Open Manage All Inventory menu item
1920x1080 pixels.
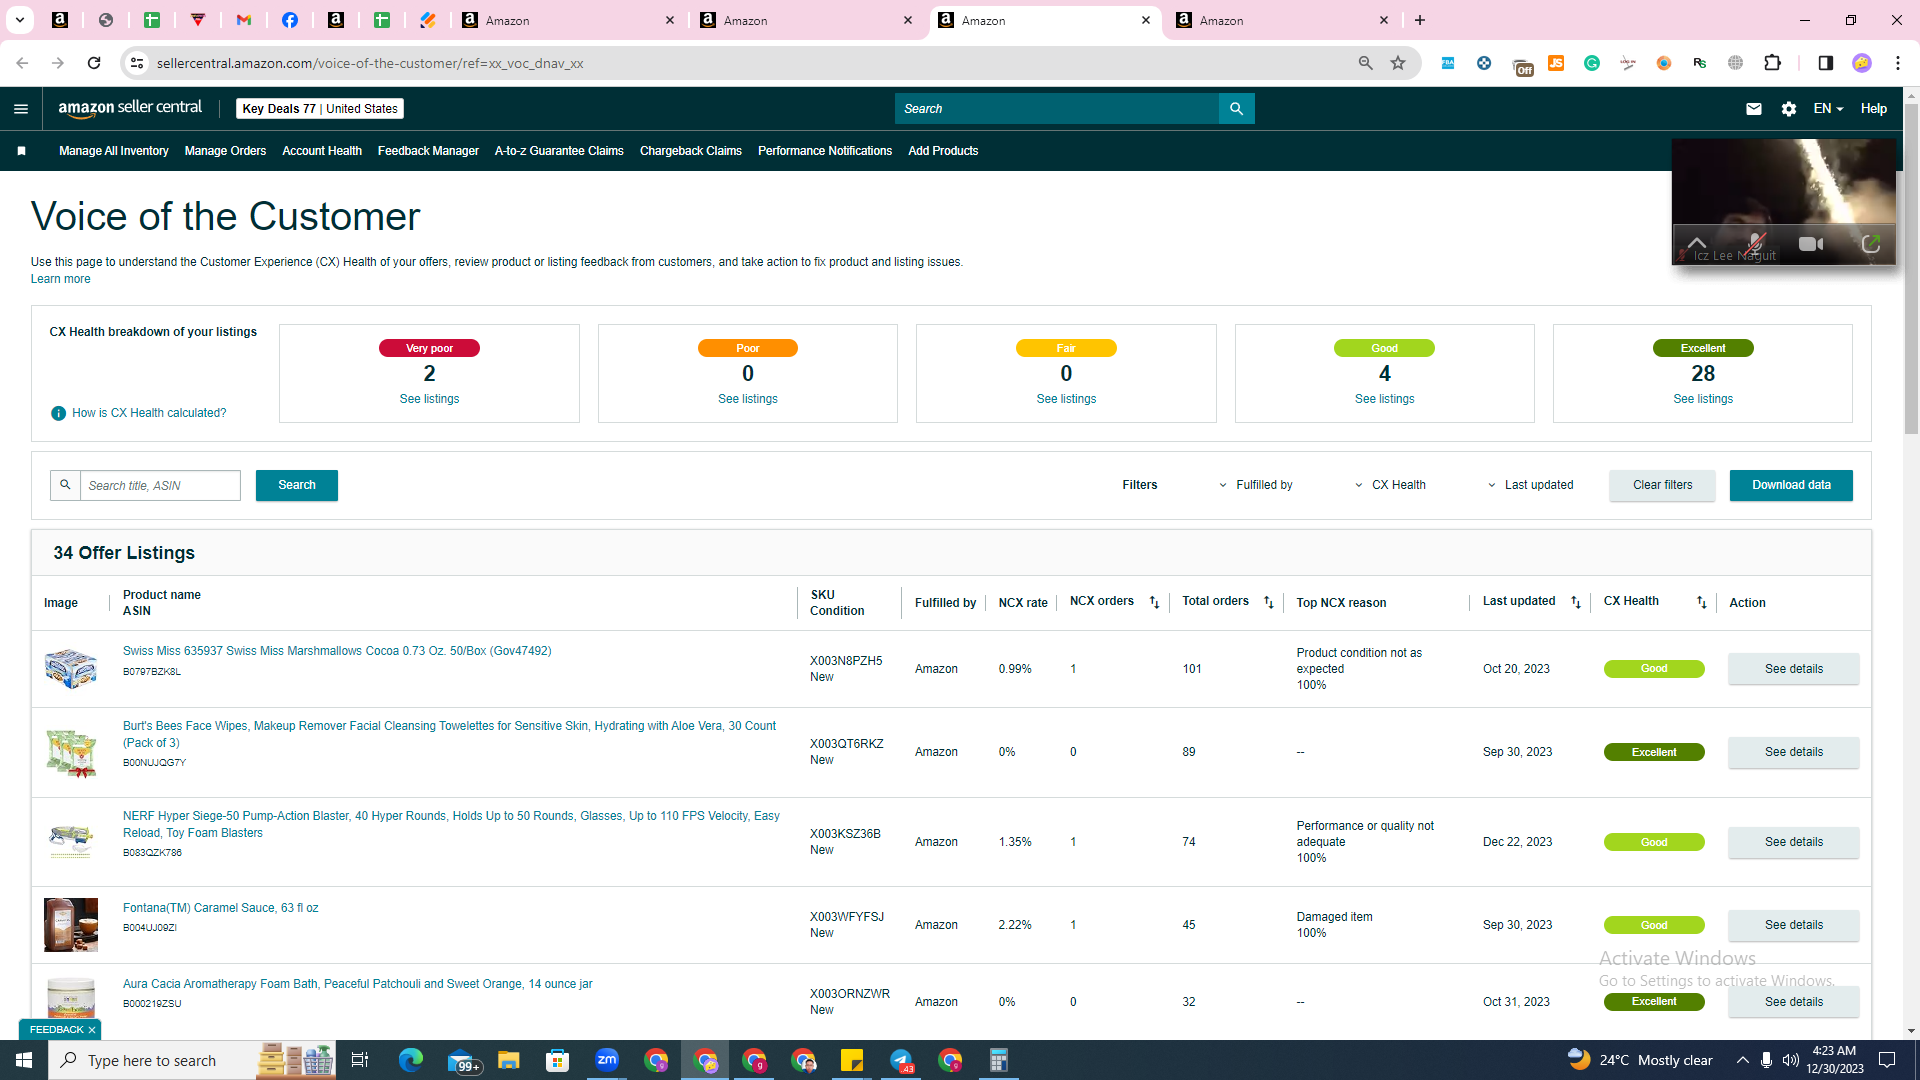point(114,151)
